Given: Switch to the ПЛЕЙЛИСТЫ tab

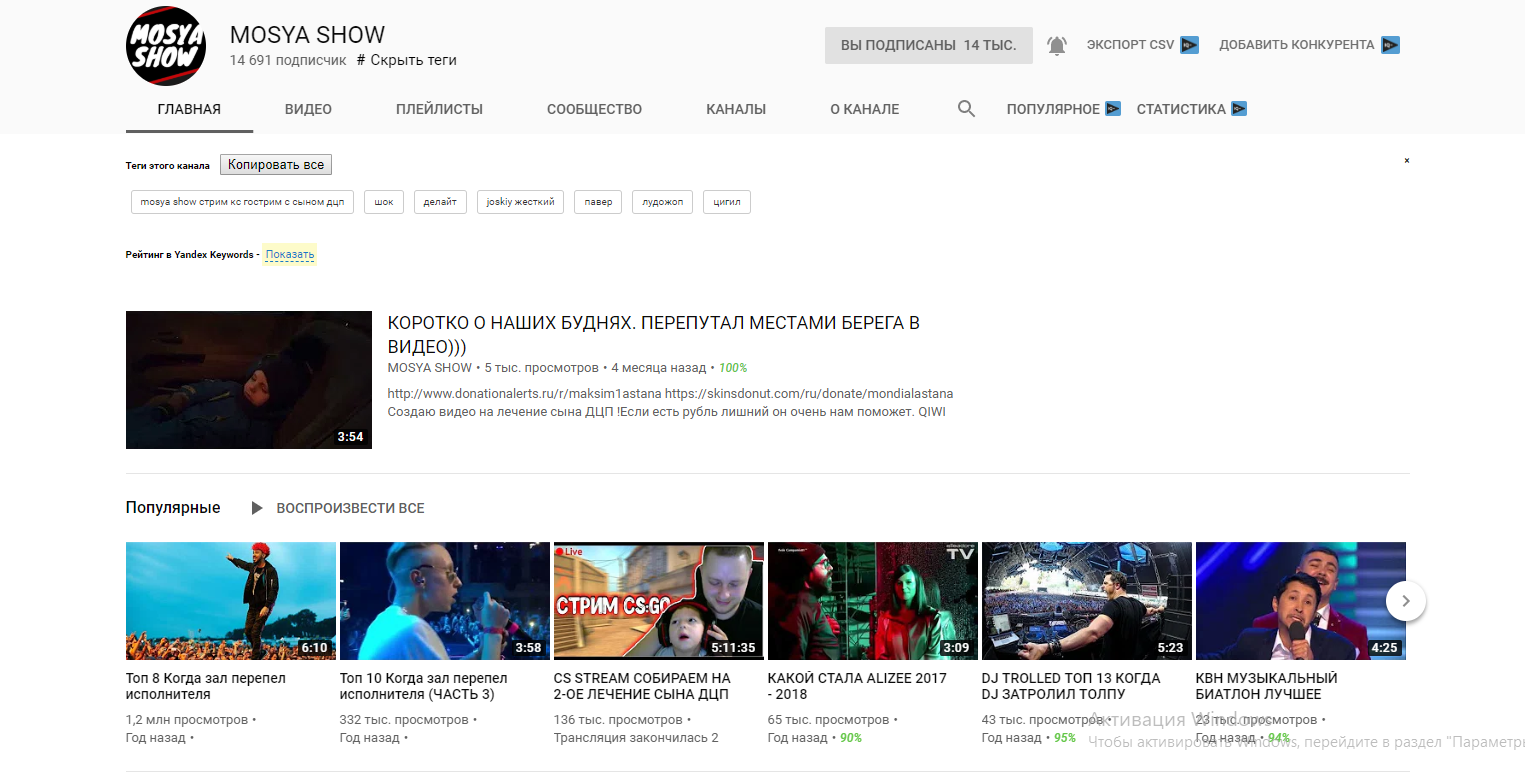Looking at the screenshot, I should pyautogui.click(x=439, y=109).
